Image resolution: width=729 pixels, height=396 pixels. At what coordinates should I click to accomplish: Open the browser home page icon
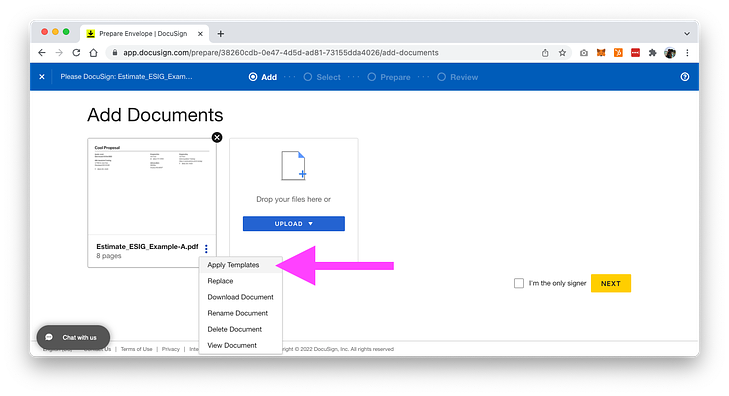(x=93, y=53)
